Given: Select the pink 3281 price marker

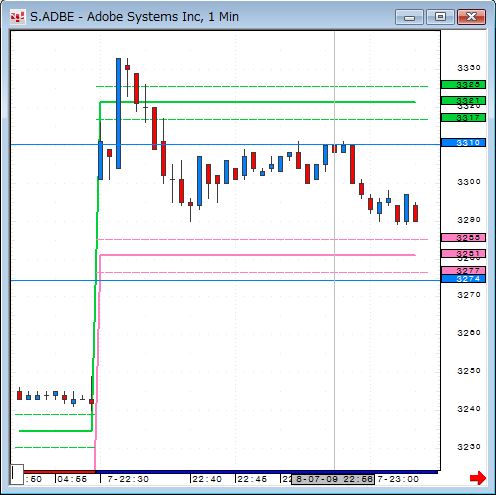Looking at the screenshot, I should click(463, 253).
